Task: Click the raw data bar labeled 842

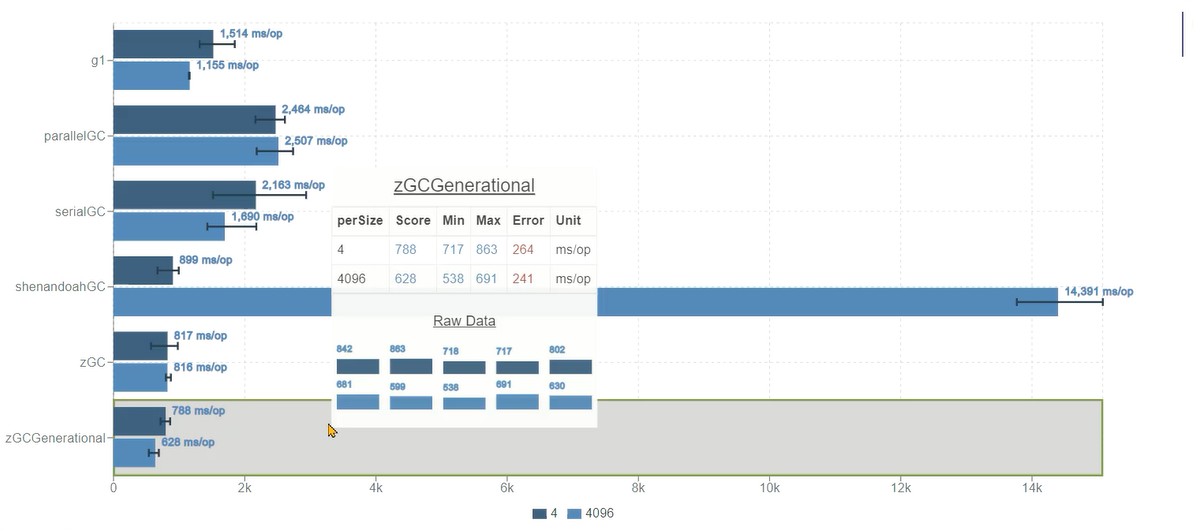Action: point(358,367)
